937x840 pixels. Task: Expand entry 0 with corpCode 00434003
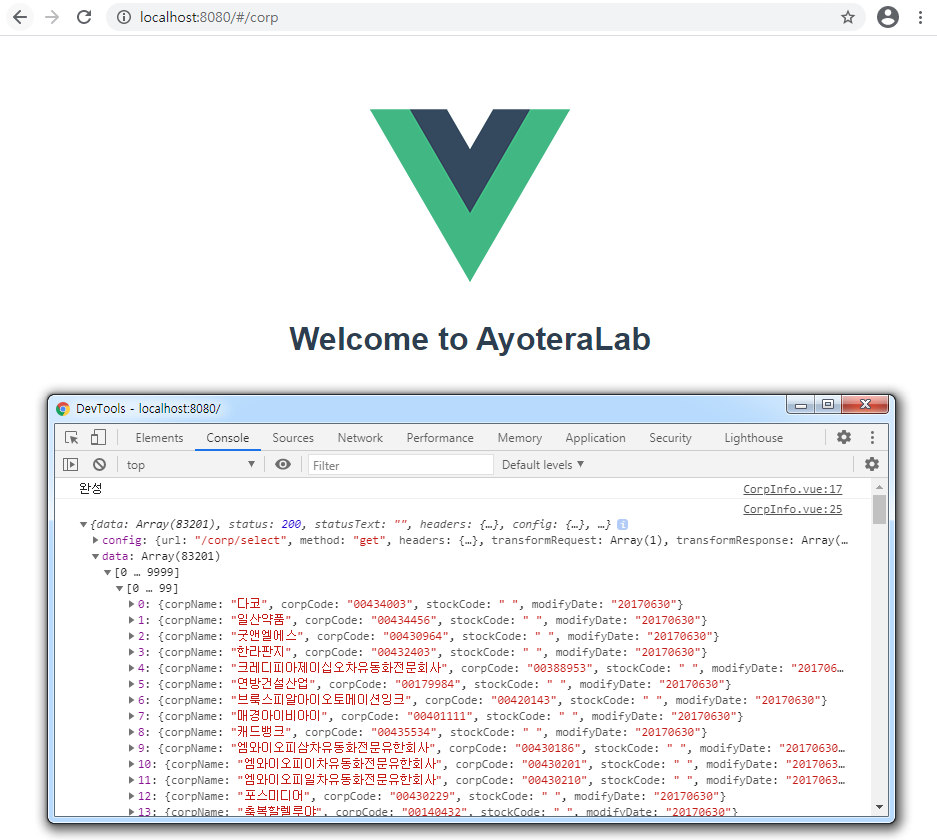[131, 604]
